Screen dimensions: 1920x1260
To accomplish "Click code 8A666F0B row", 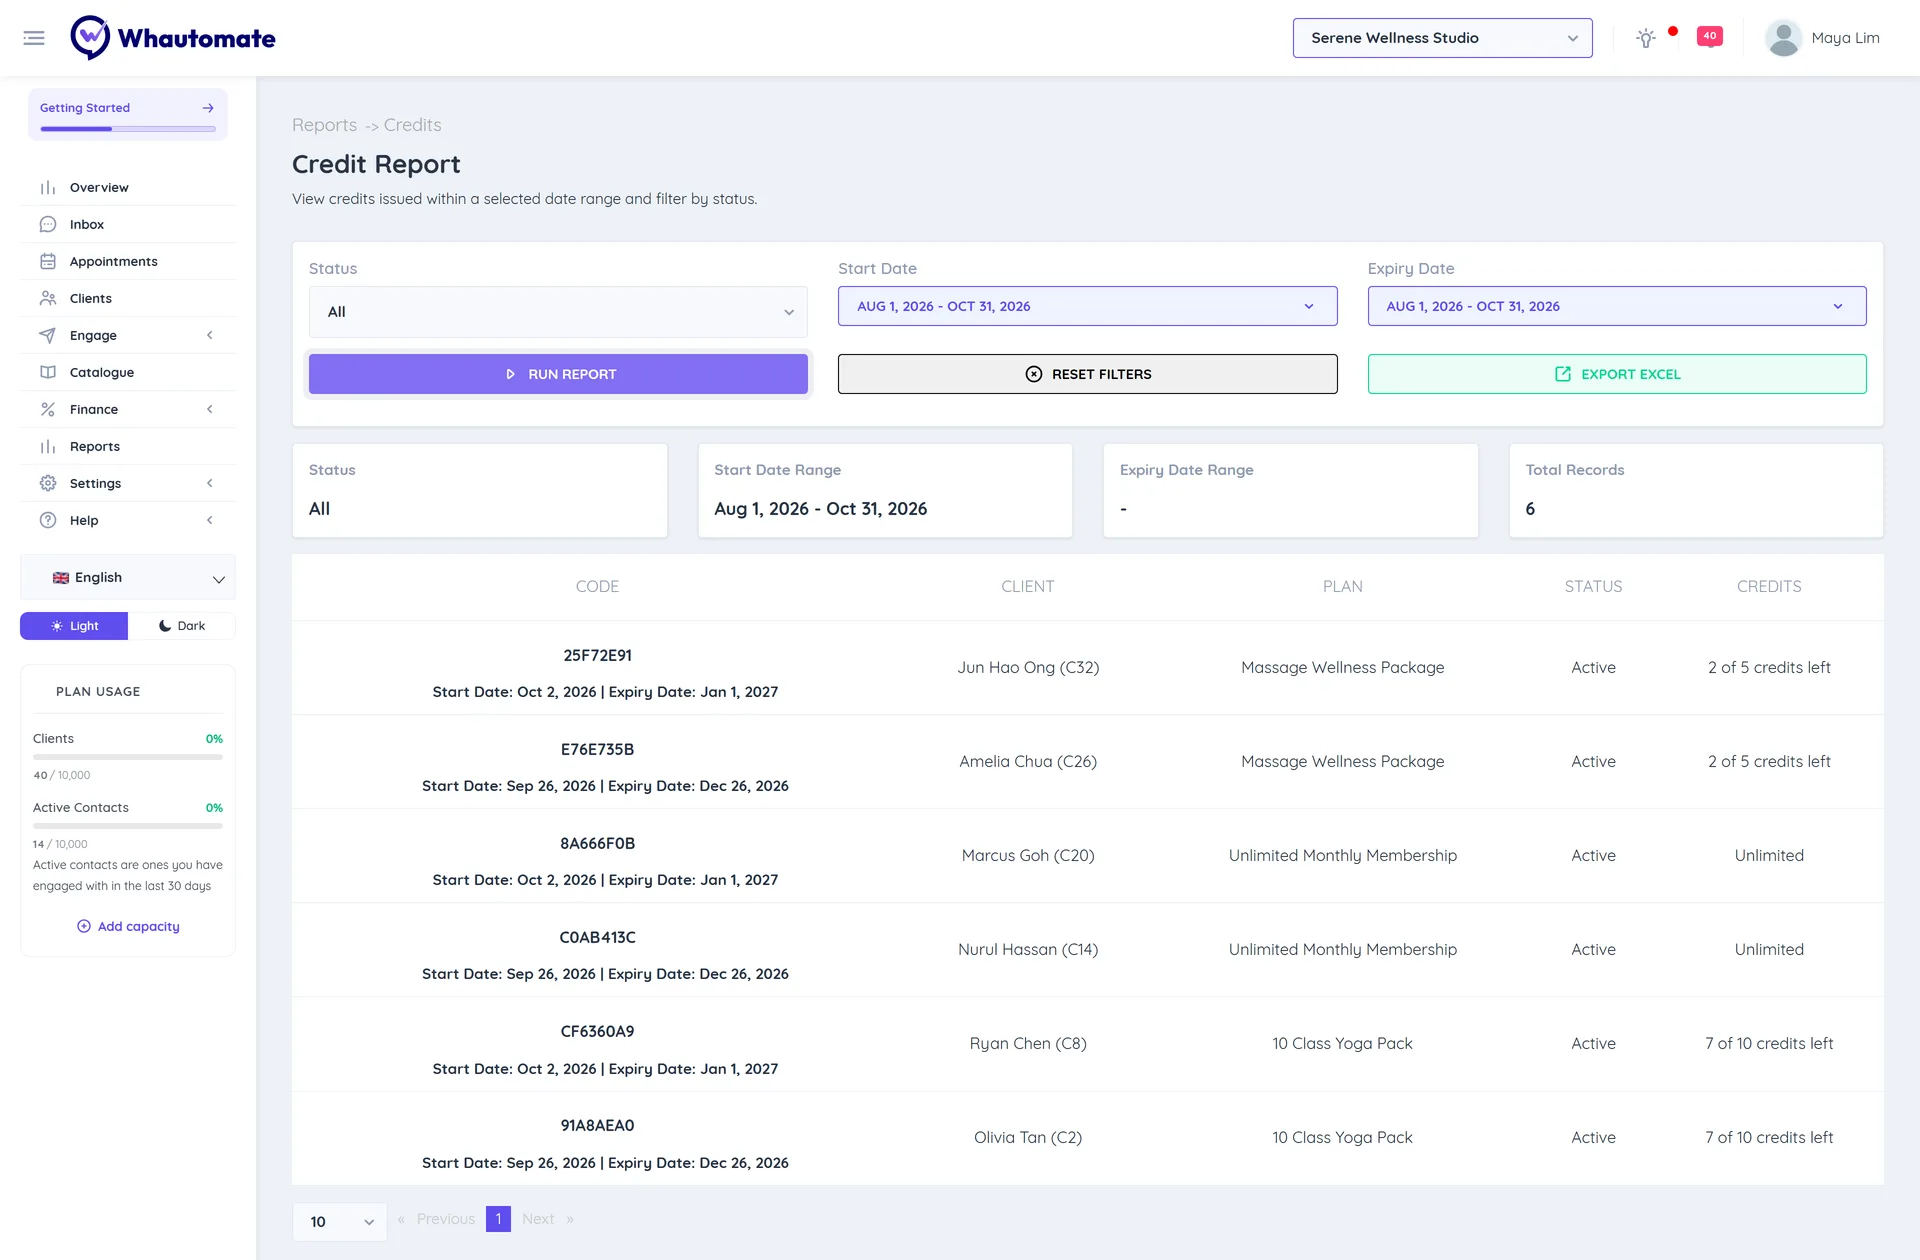I will [1087, 856].
